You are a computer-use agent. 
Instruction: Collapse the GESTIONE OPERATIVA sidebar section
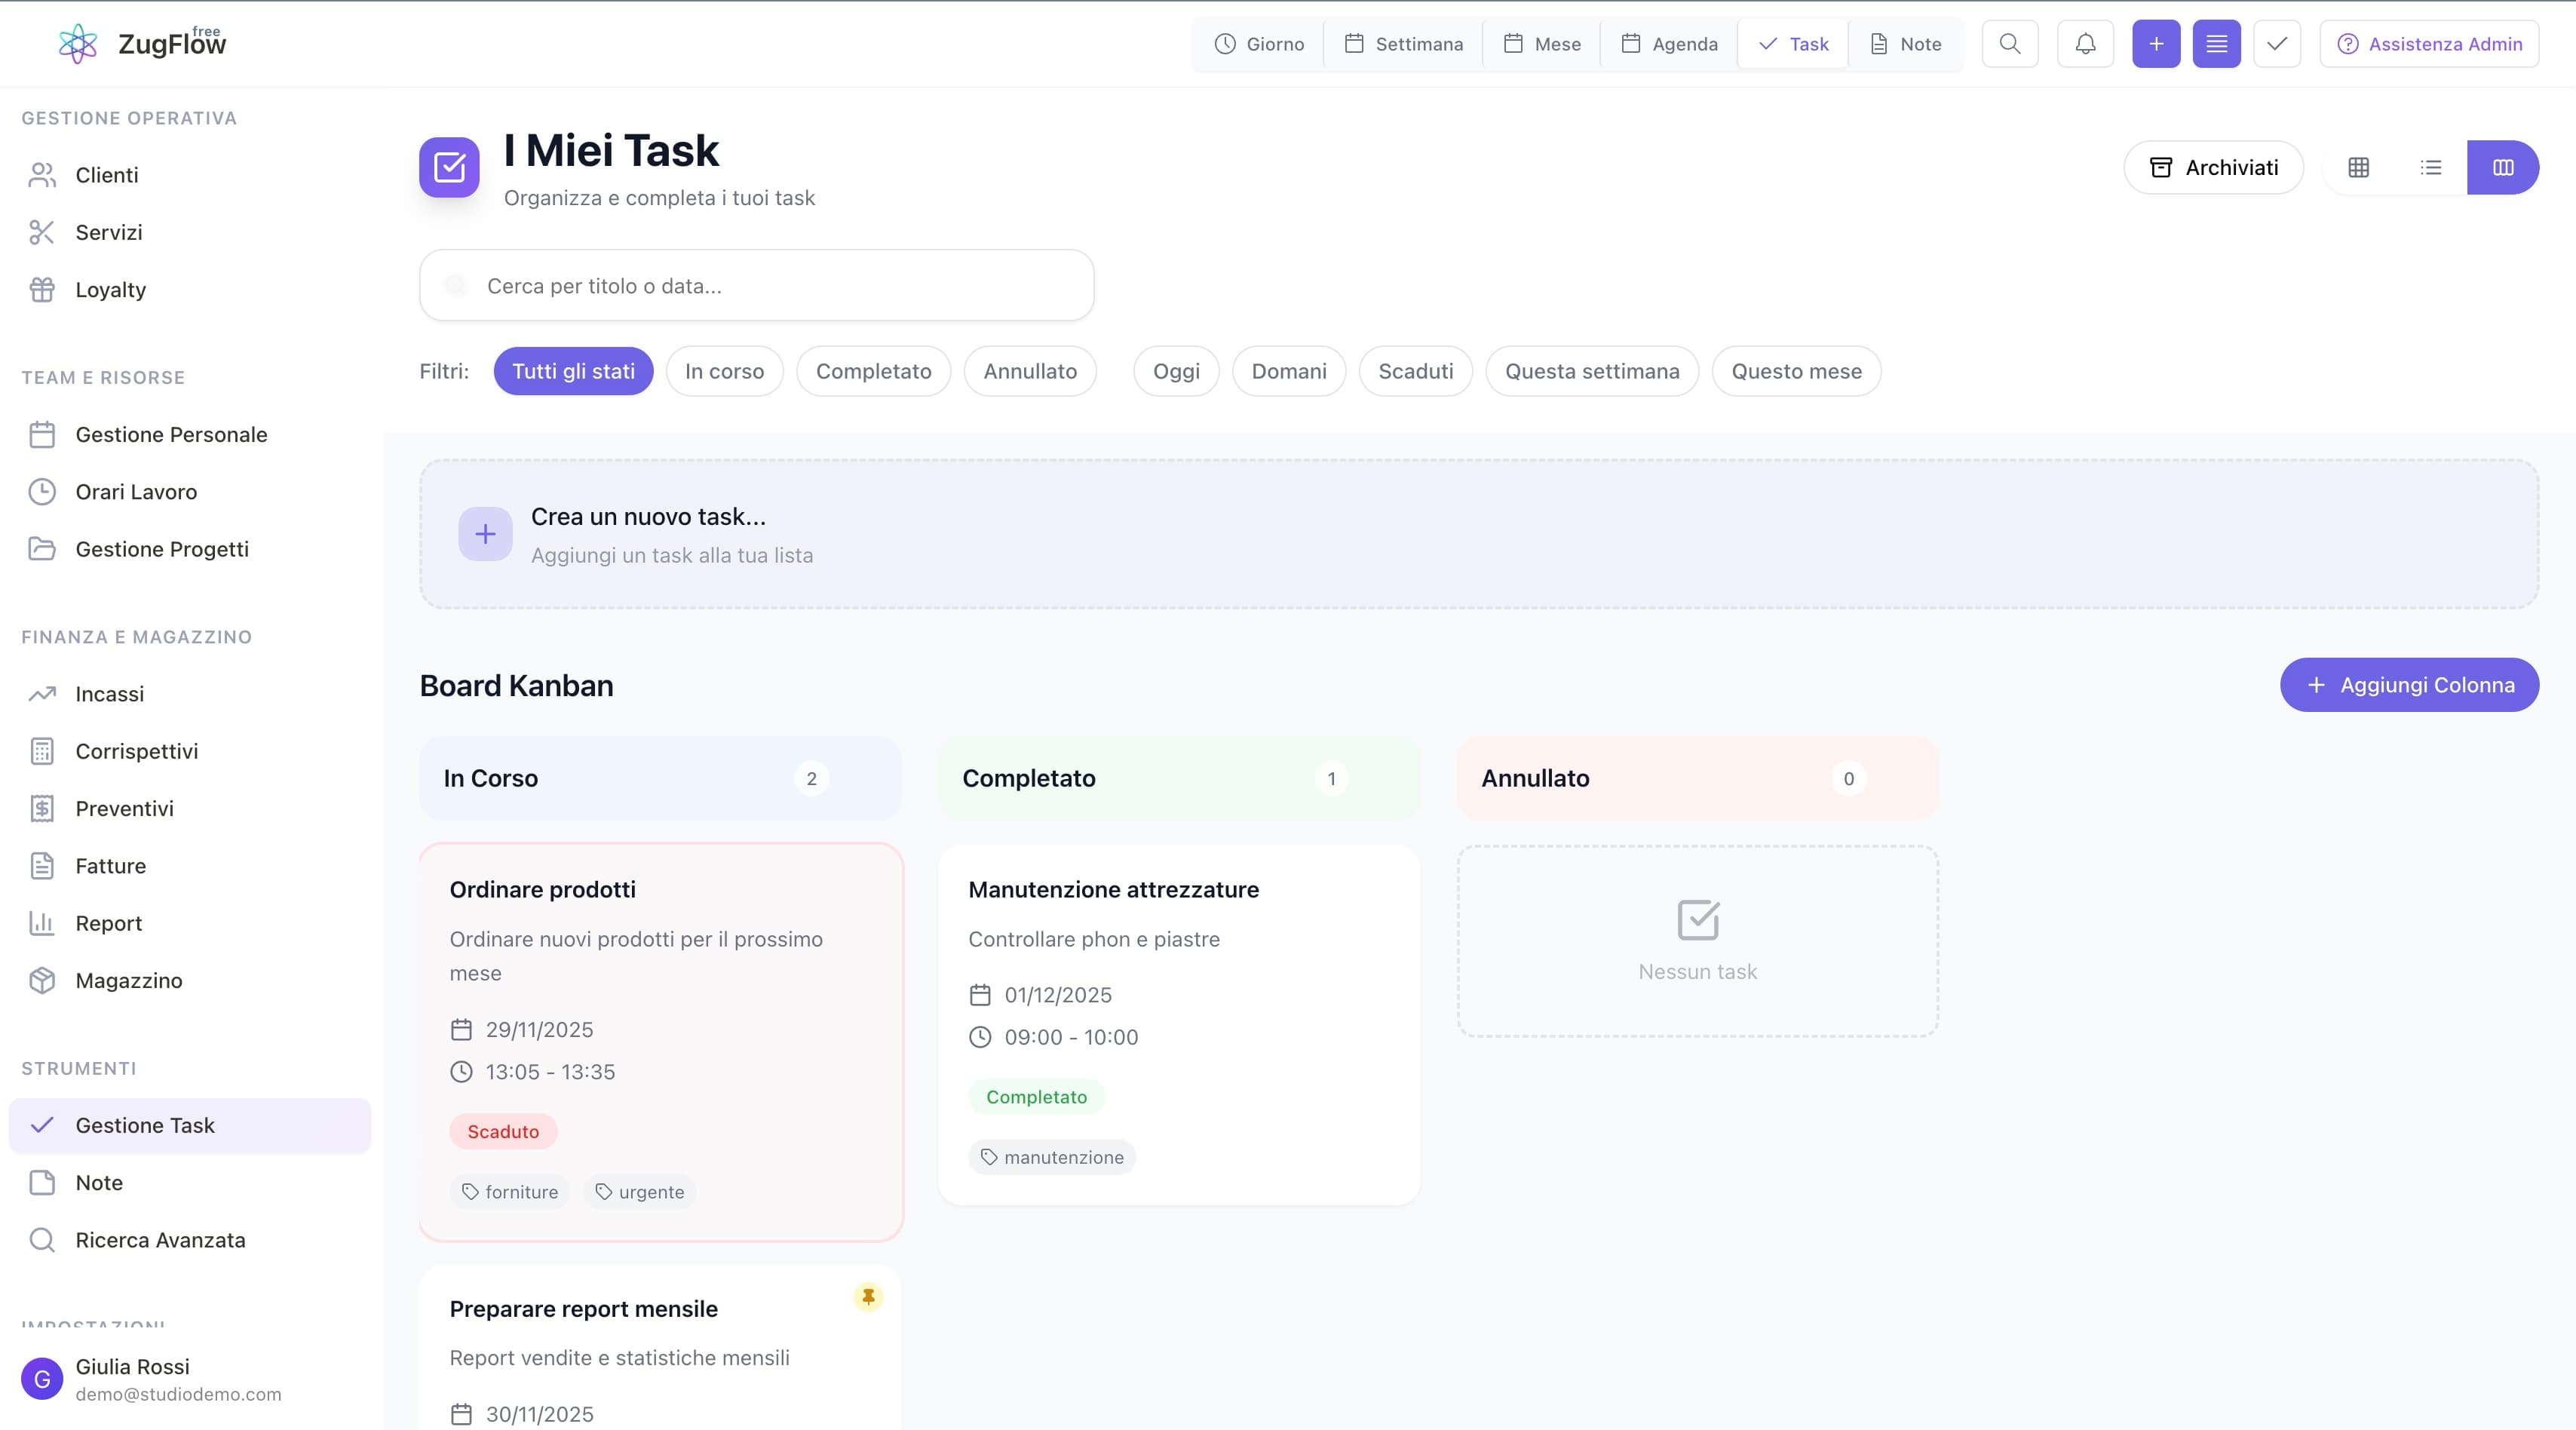(129, 117)
